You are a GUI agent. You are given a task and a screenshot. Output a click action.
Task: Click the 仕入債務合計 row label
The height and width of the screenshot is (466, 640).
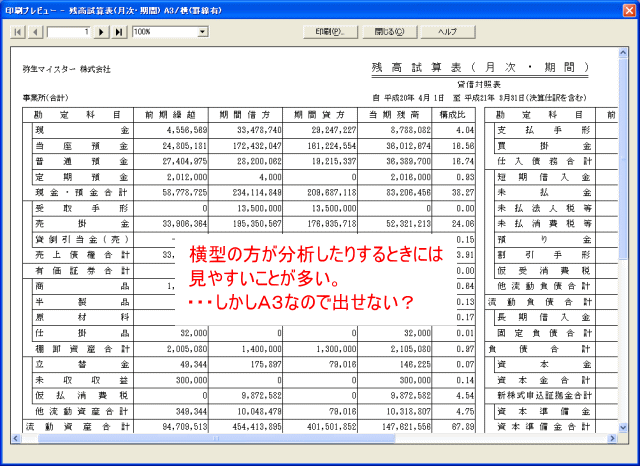(544, 162)
